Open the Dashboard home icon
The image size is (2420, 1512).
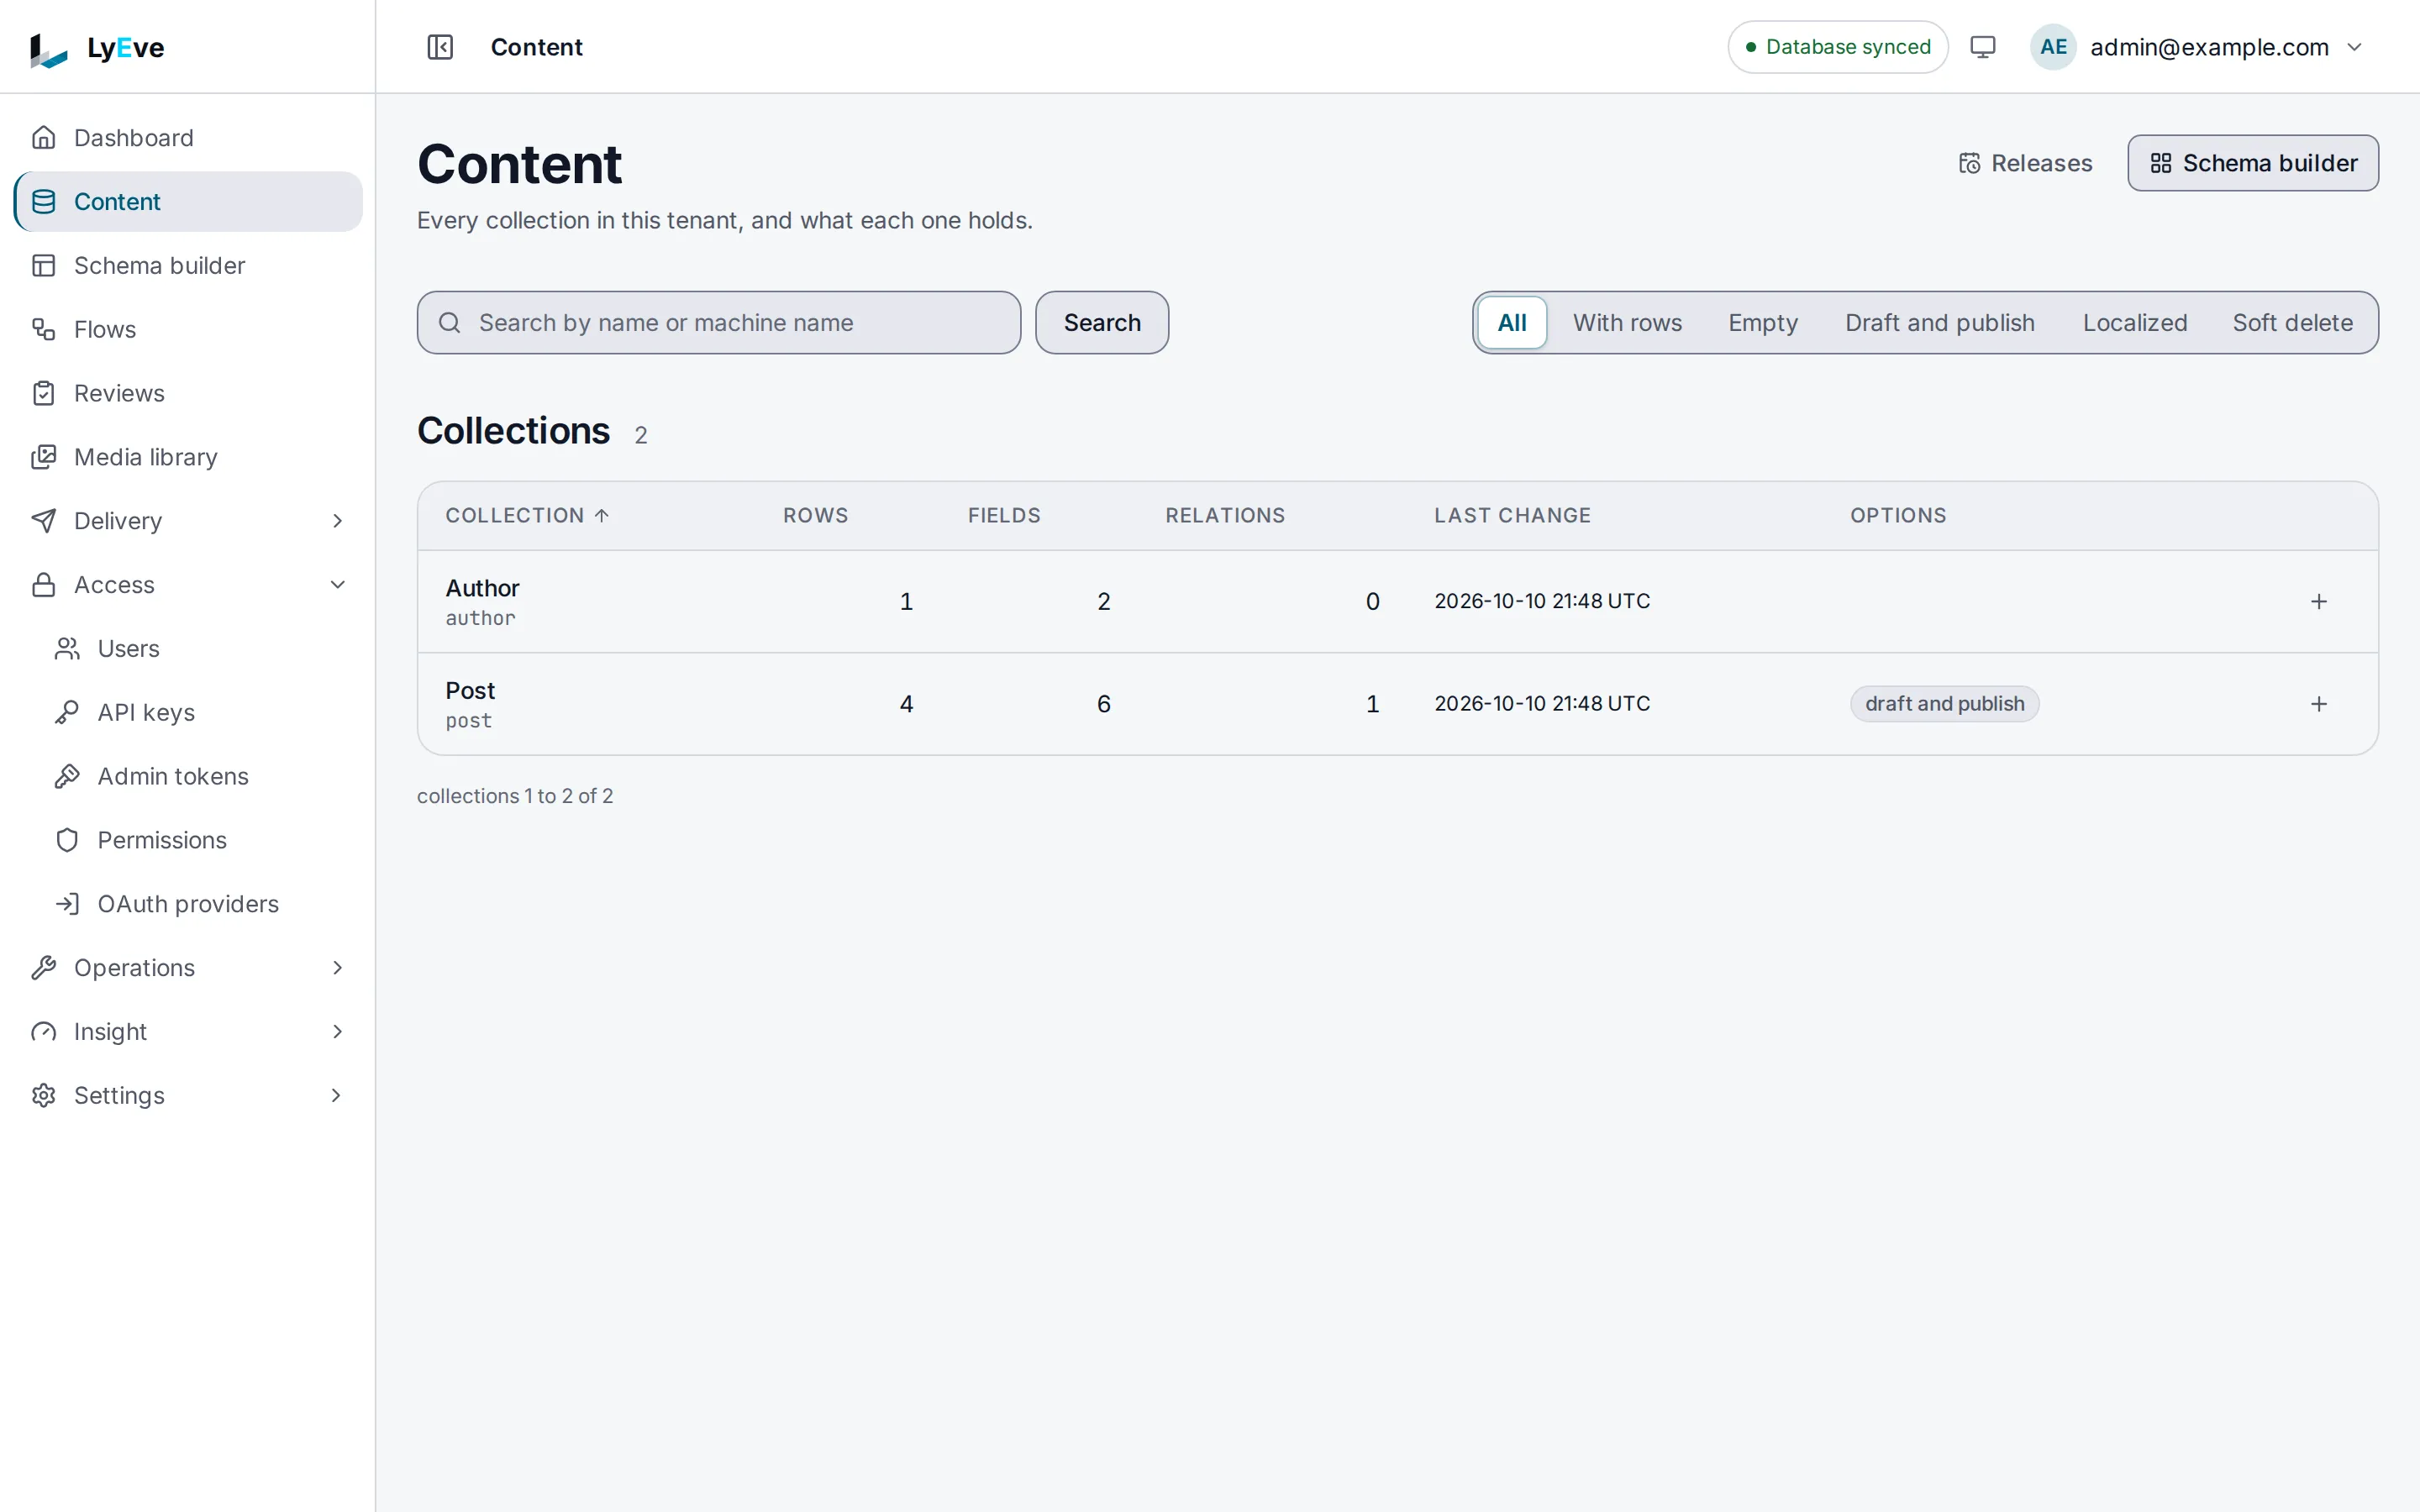click(x=43, y=137)
